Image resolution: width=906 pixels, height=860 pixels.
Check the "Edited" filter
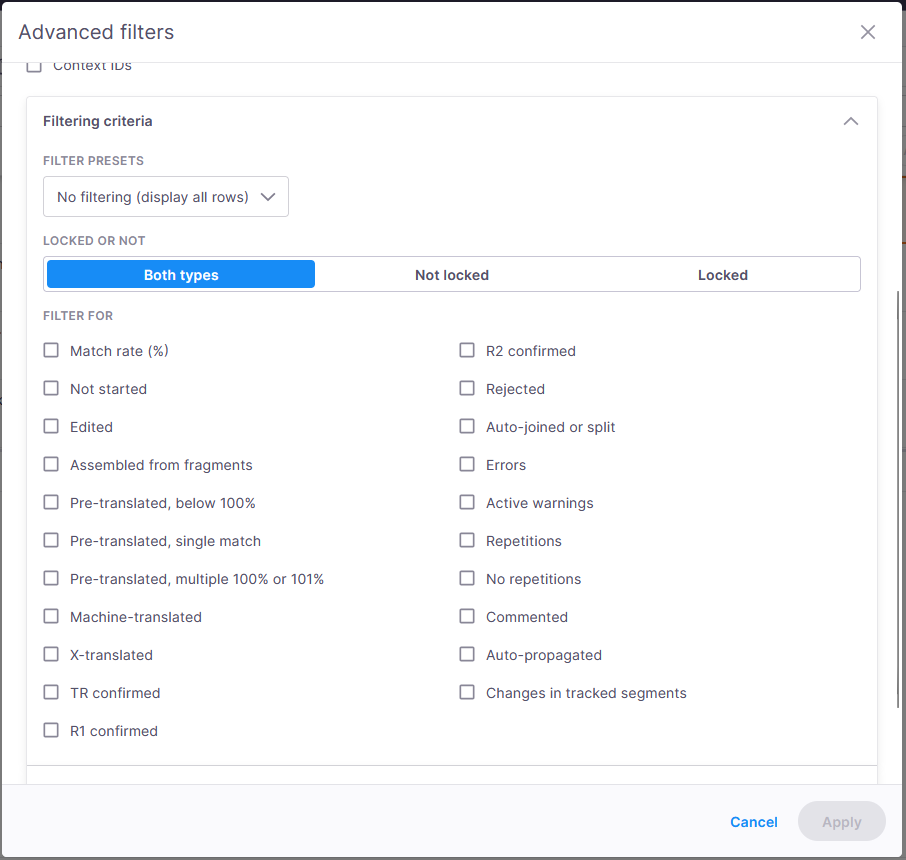click(x=51, y=426)
